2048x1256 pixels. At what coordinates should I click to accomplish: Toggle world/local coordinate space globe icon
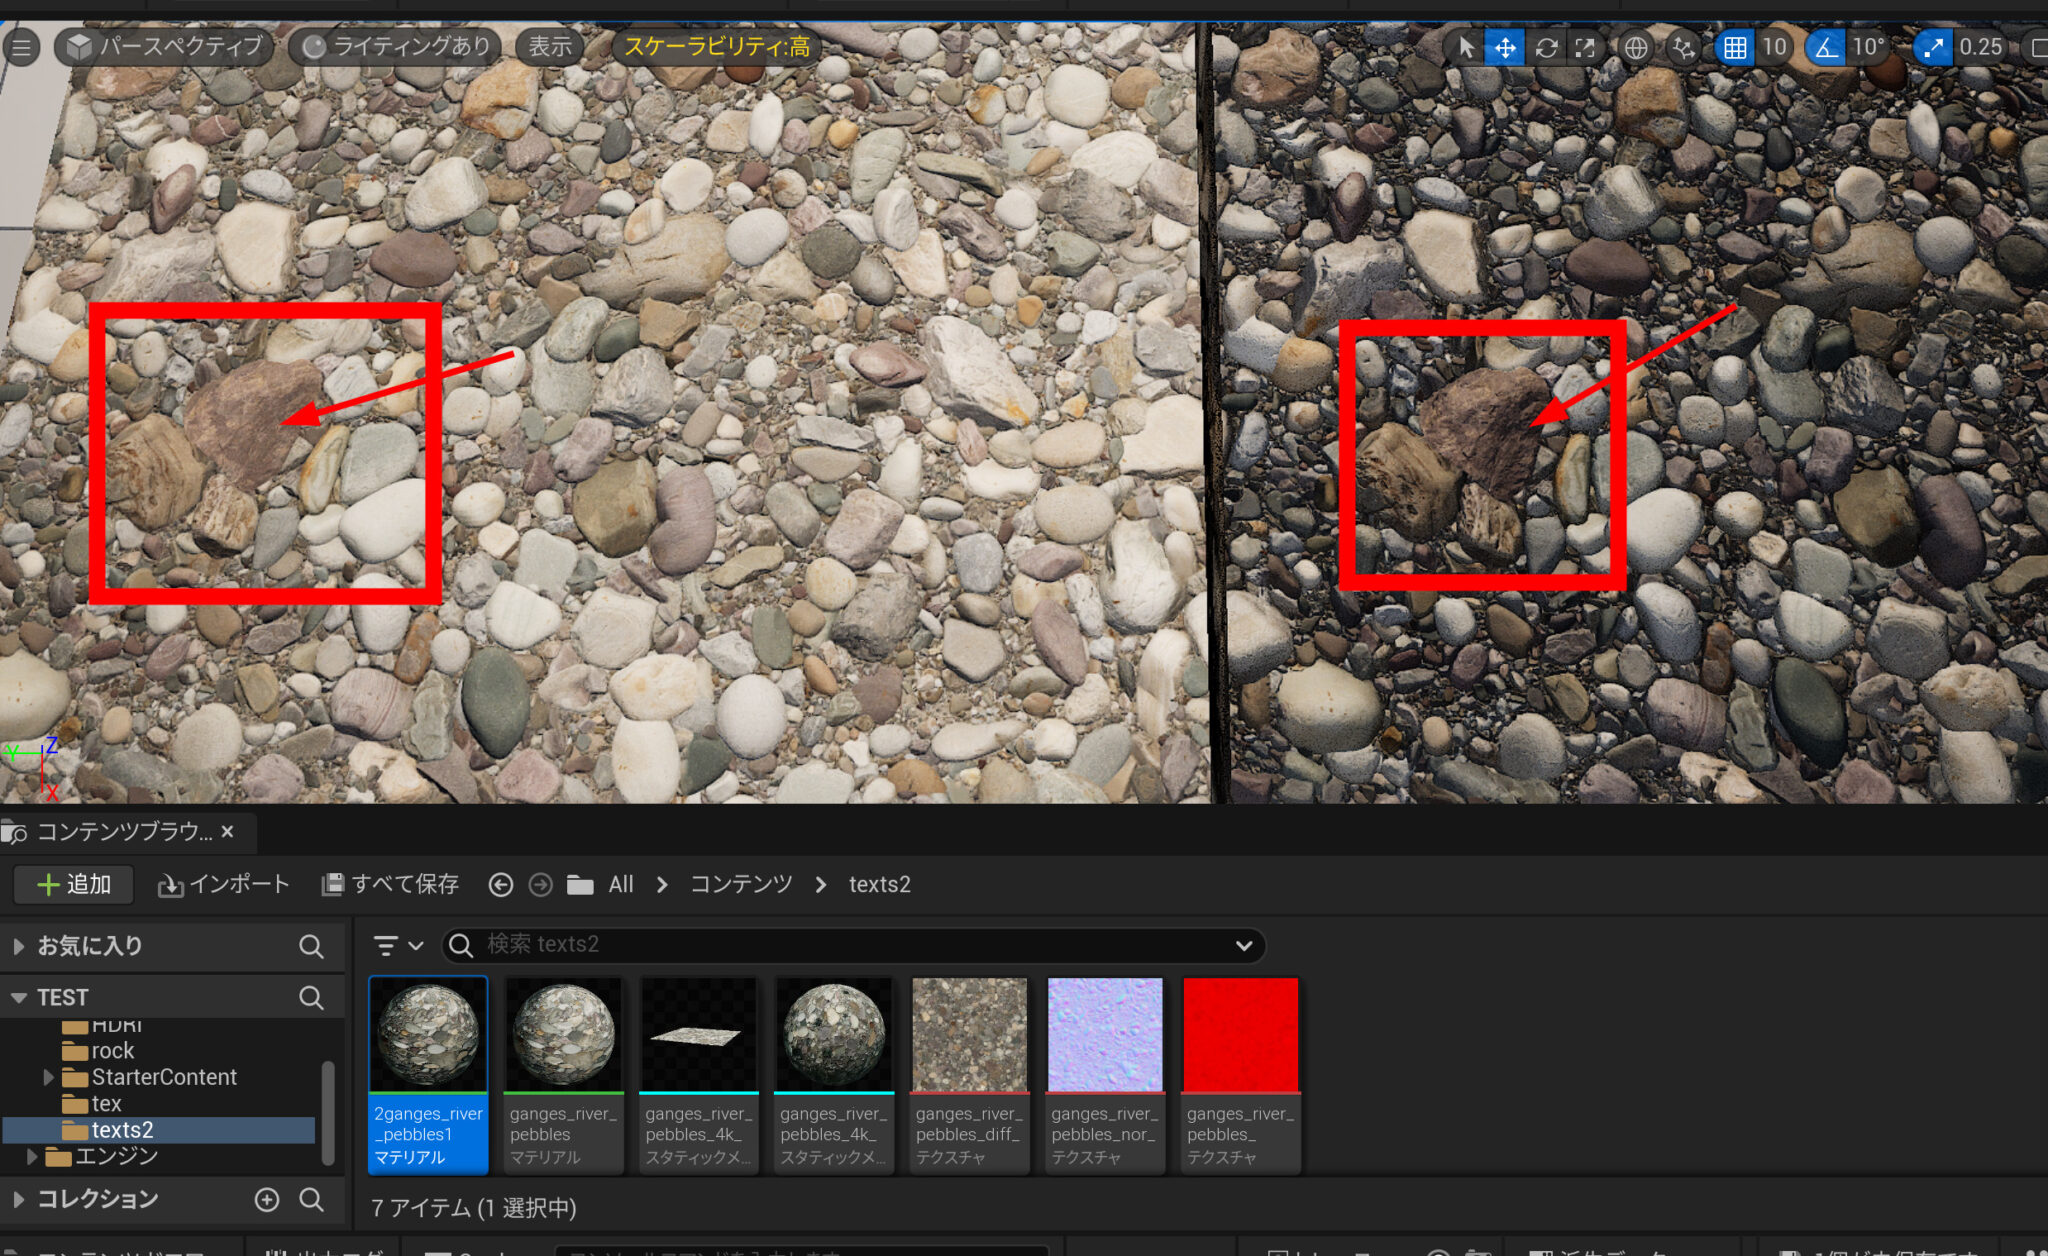click(1635, 46)
